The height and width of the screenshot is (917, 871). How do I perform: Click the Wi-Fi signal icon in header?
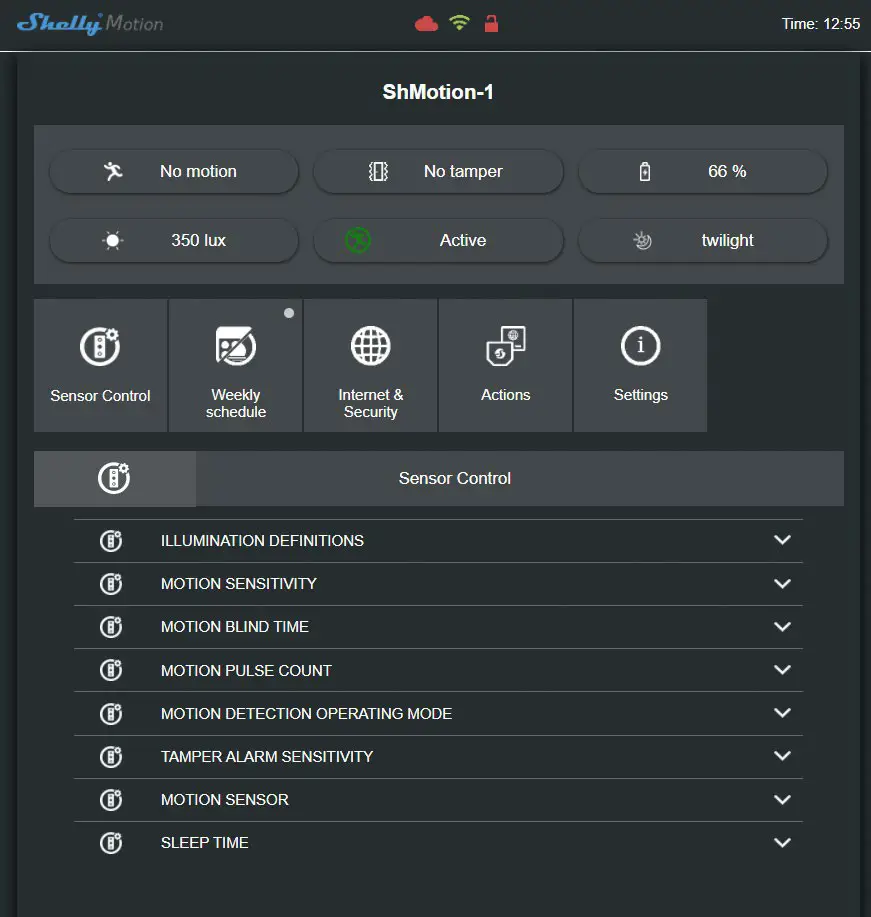click(x=458, y=22)
